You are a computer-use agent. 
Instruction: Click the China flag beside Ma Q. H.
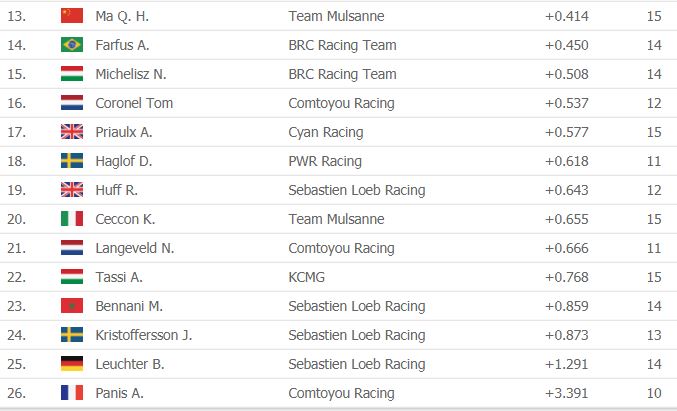tap(71, 16)
